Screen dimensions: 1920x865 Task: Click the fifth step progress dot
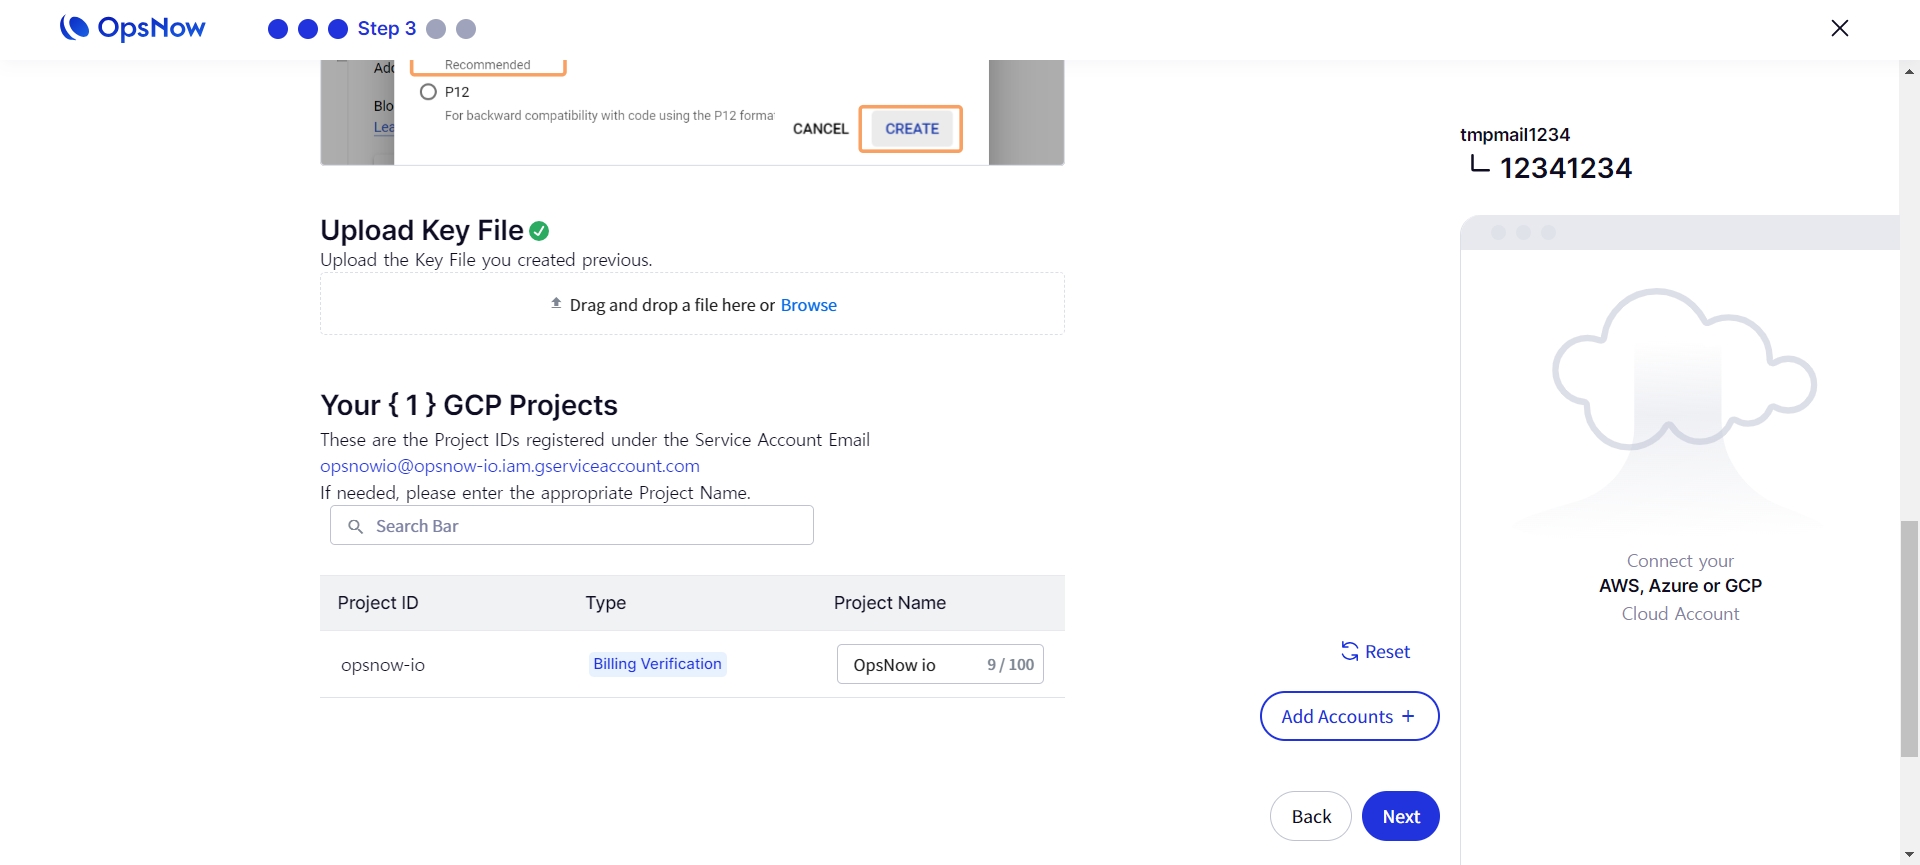tap(466, 29)
